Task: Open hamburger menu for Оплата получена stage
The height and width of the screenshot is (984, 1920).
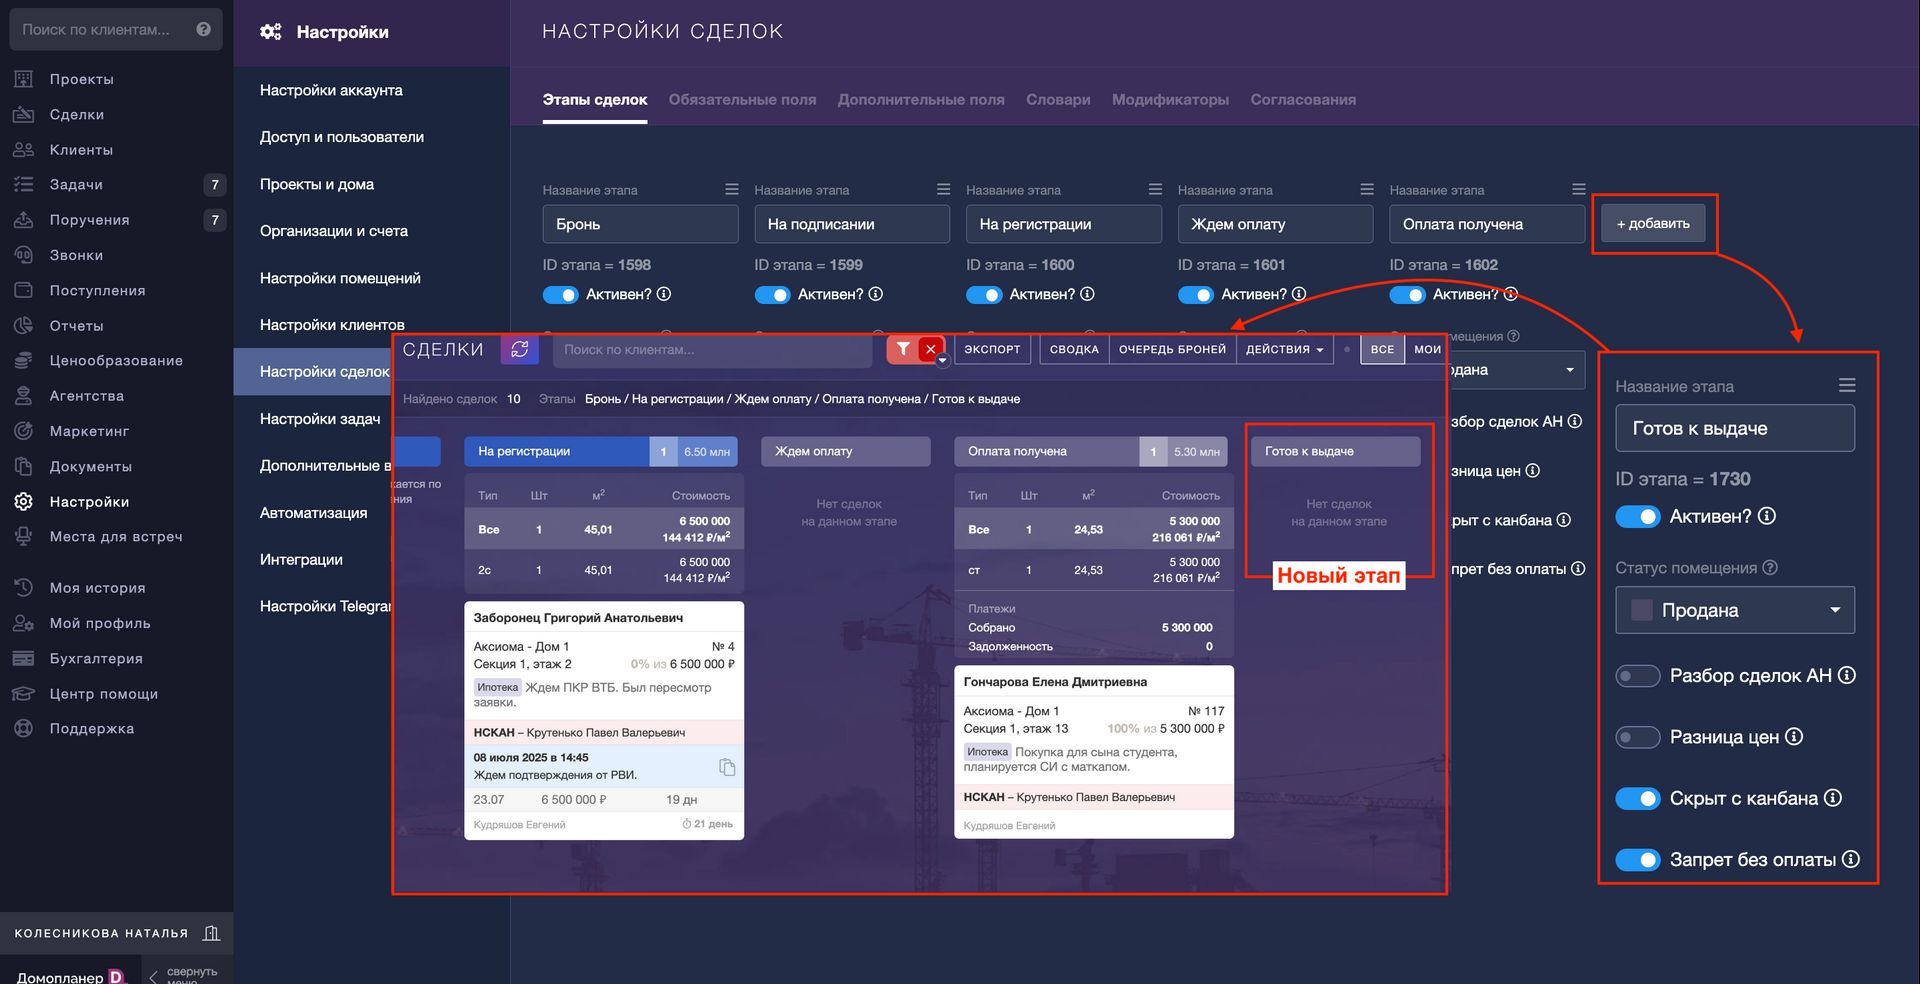Action: click(1579, 189)
